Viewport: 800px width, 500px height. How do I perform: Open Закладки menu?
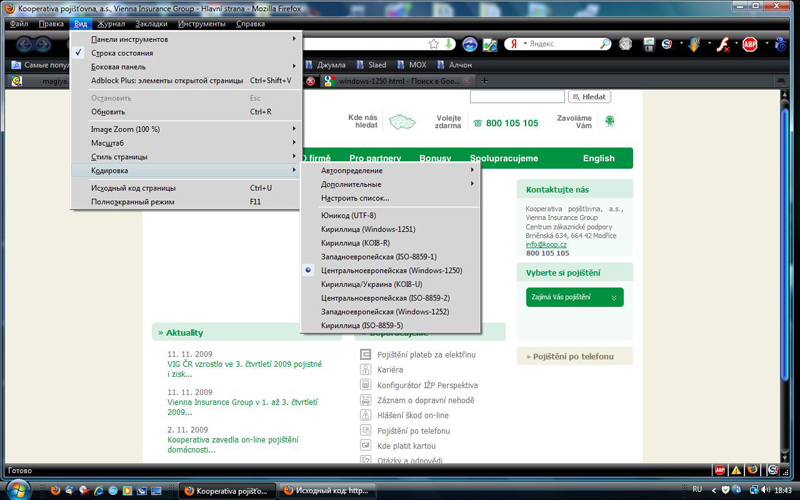152,23
